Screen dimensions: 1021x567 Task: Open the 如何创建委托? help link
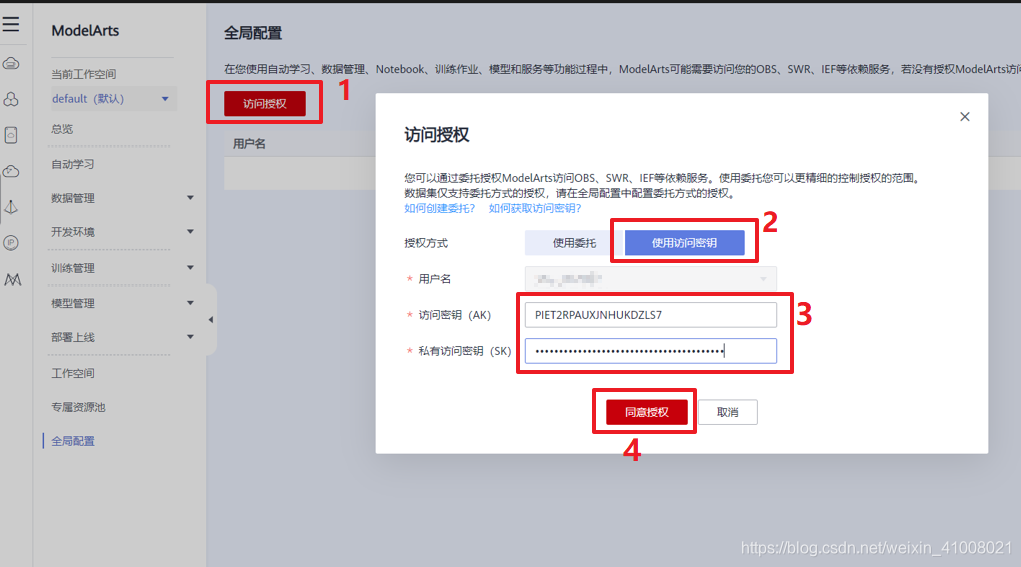(x=440, y=208)
